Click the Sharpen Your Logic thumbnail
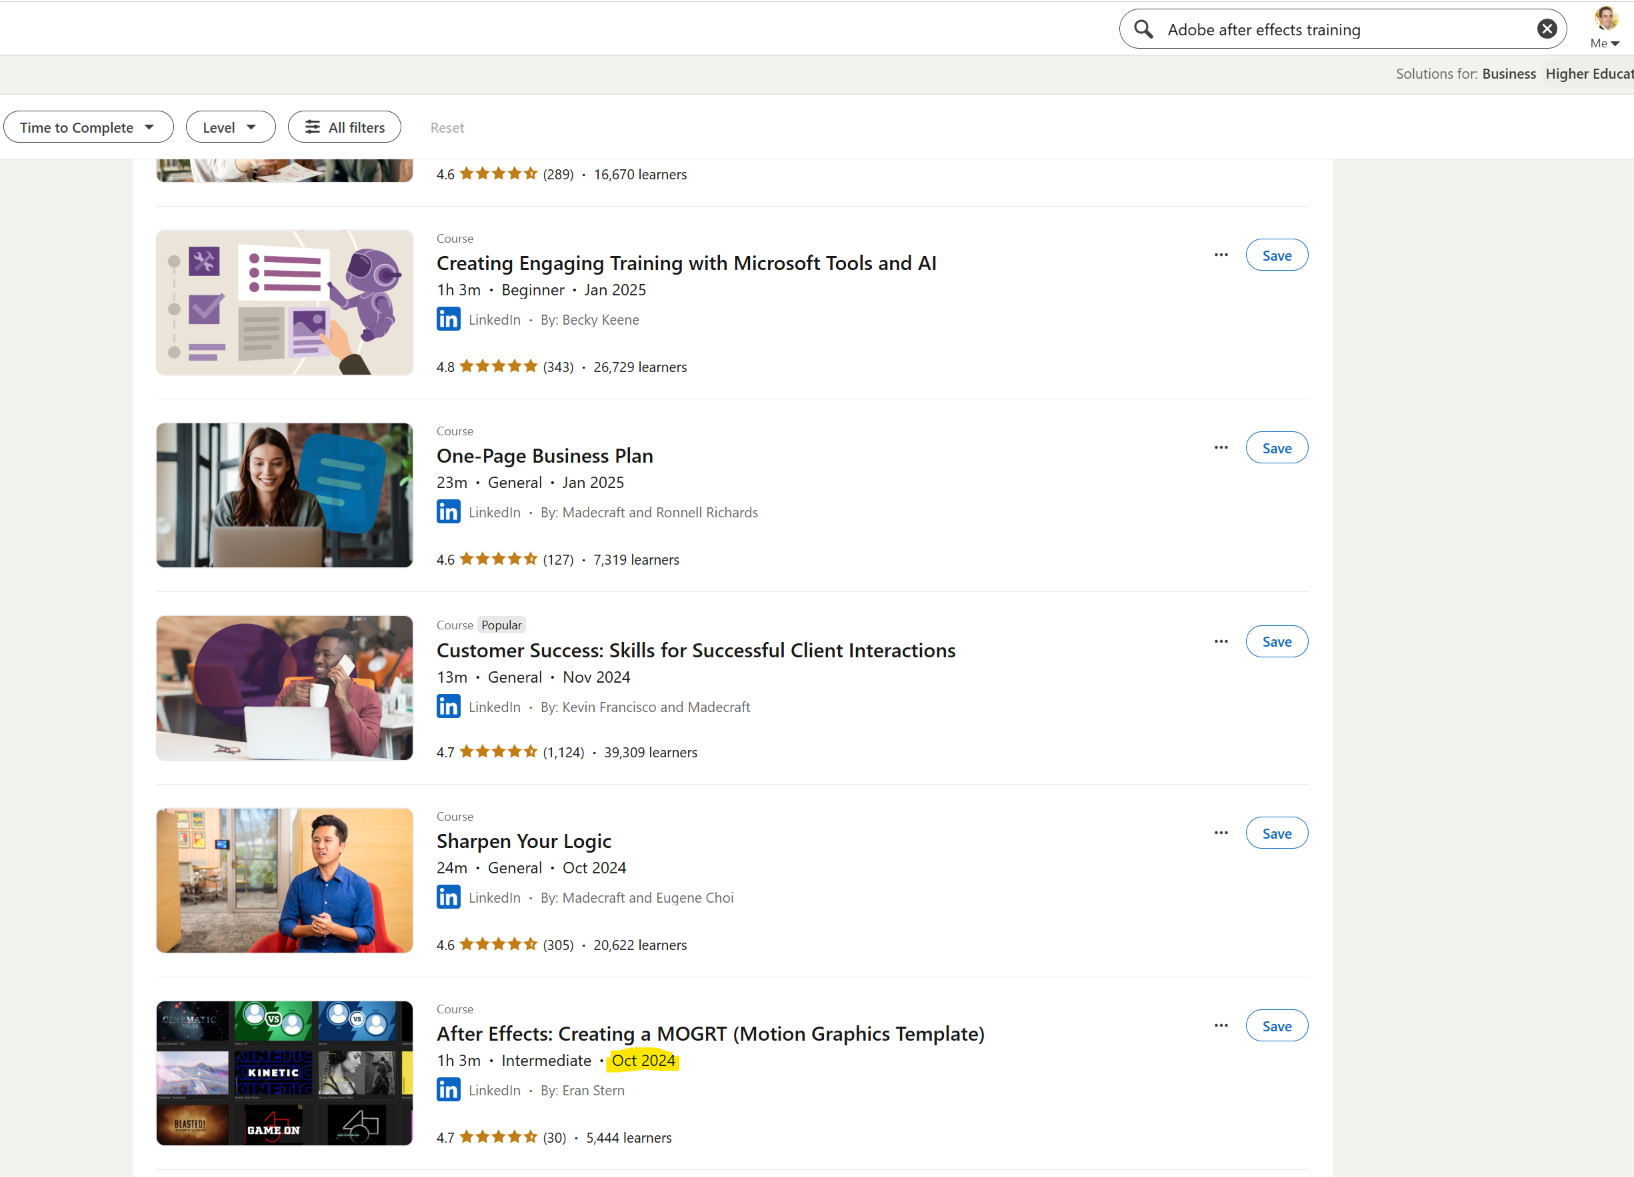 coord(285,881)
